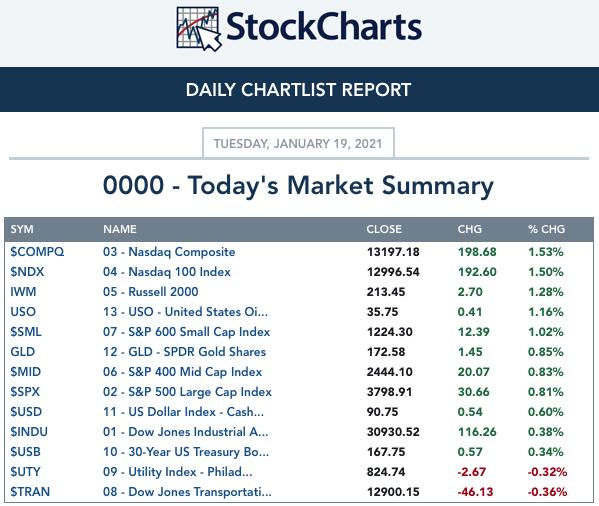Click the $UTY ticker symbol
599x506 pixels.
(x=25, y=472)
